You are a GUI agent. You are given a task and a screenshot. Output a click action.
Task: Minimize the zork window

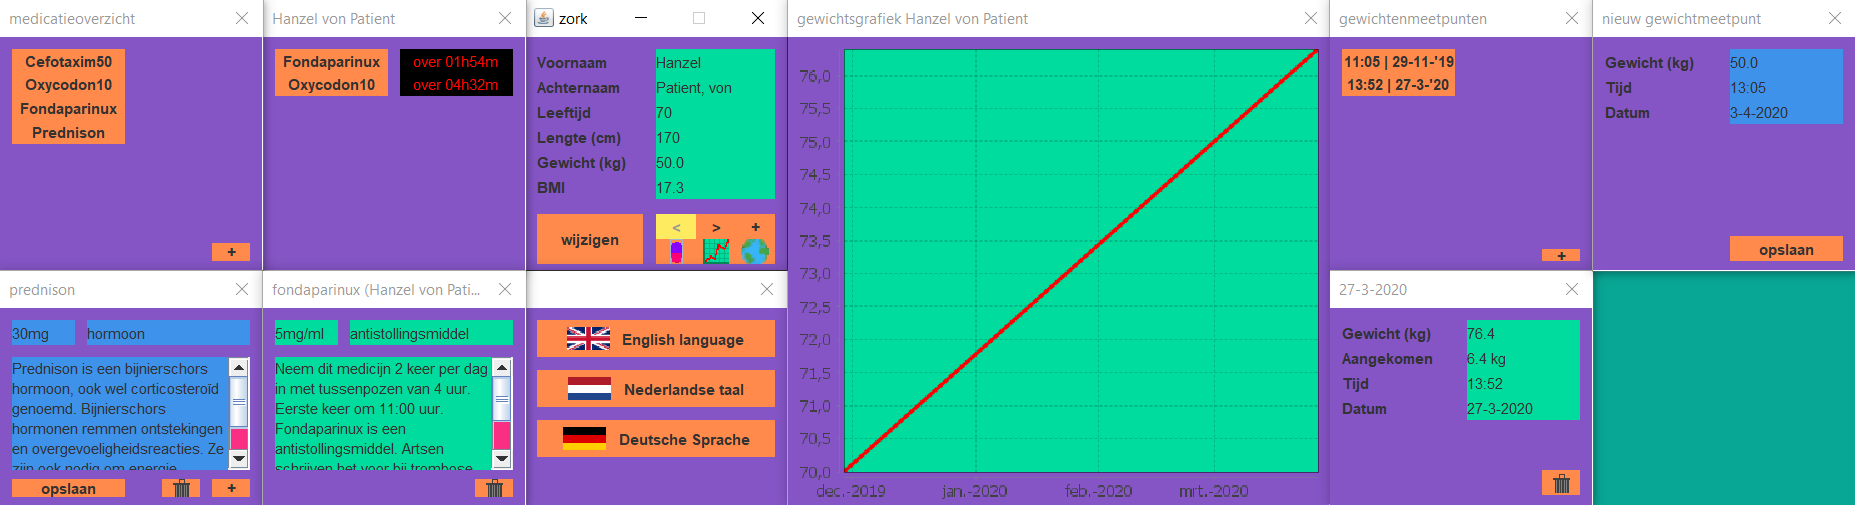(x=641, y=18)
